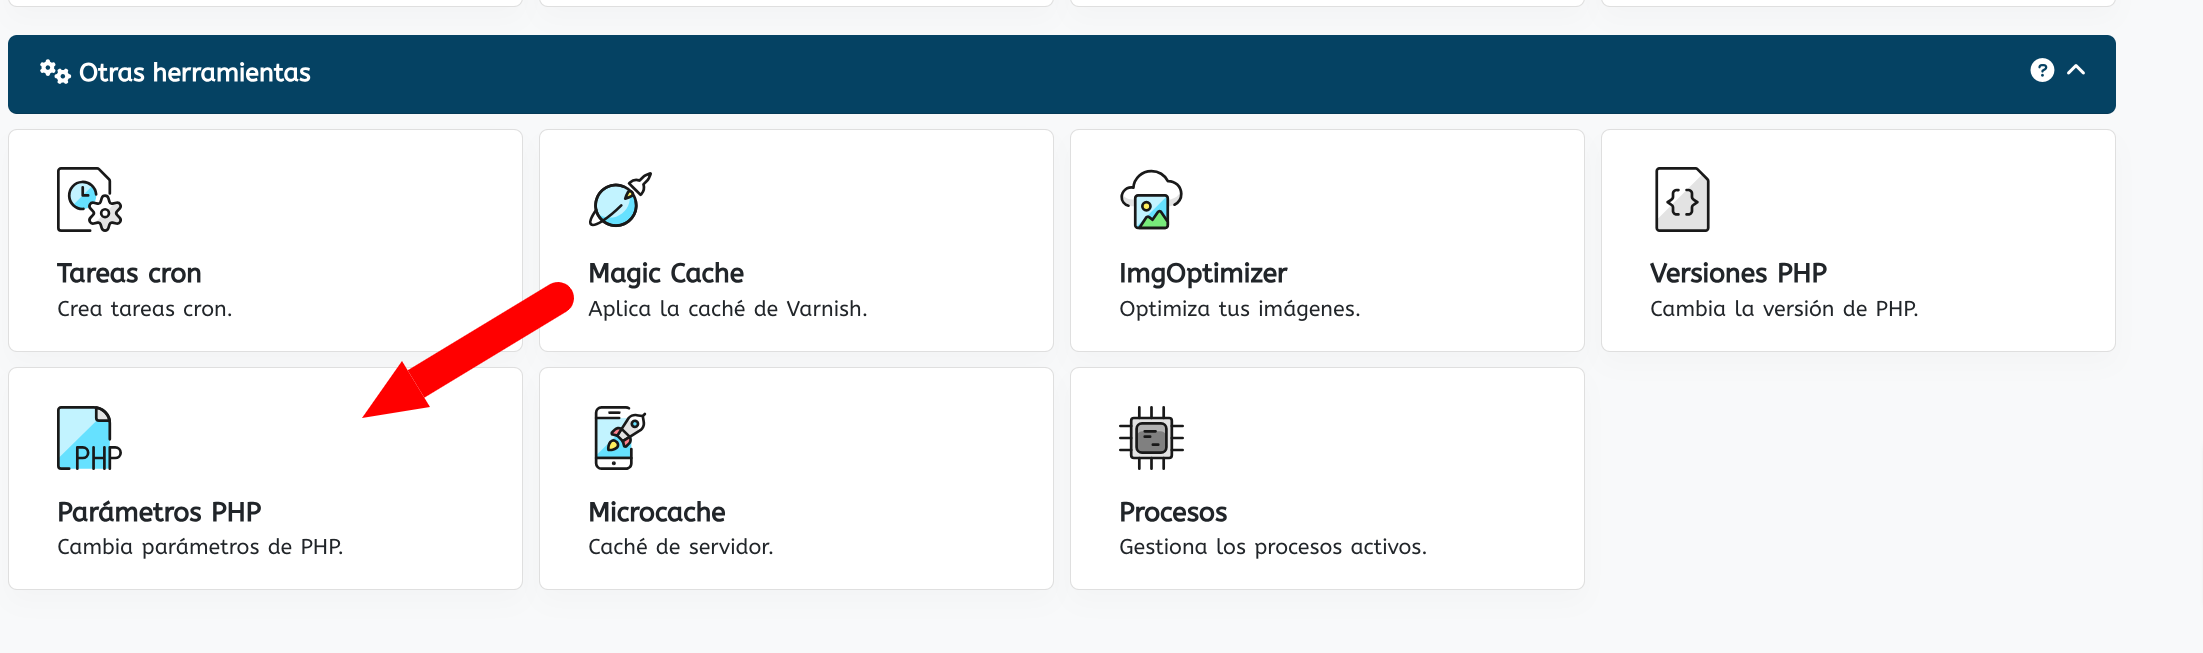The image size is (2203, 653).
Task: Click 'Gestiona los procesos activos.' description
Action: tap(1273, 547)
